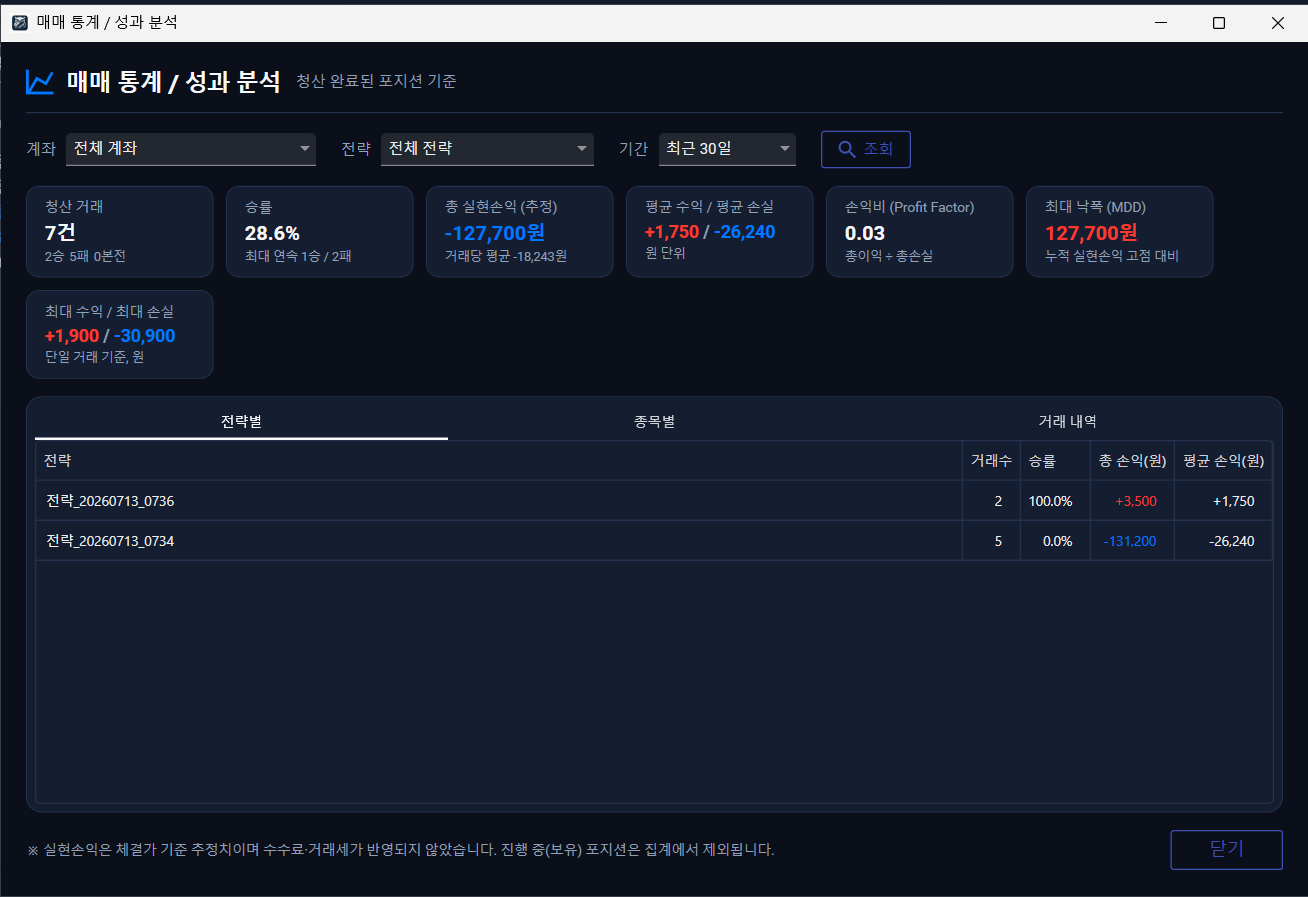Select the row 전략_20260713_0734
1308x897 pixels.
[654, 541]
